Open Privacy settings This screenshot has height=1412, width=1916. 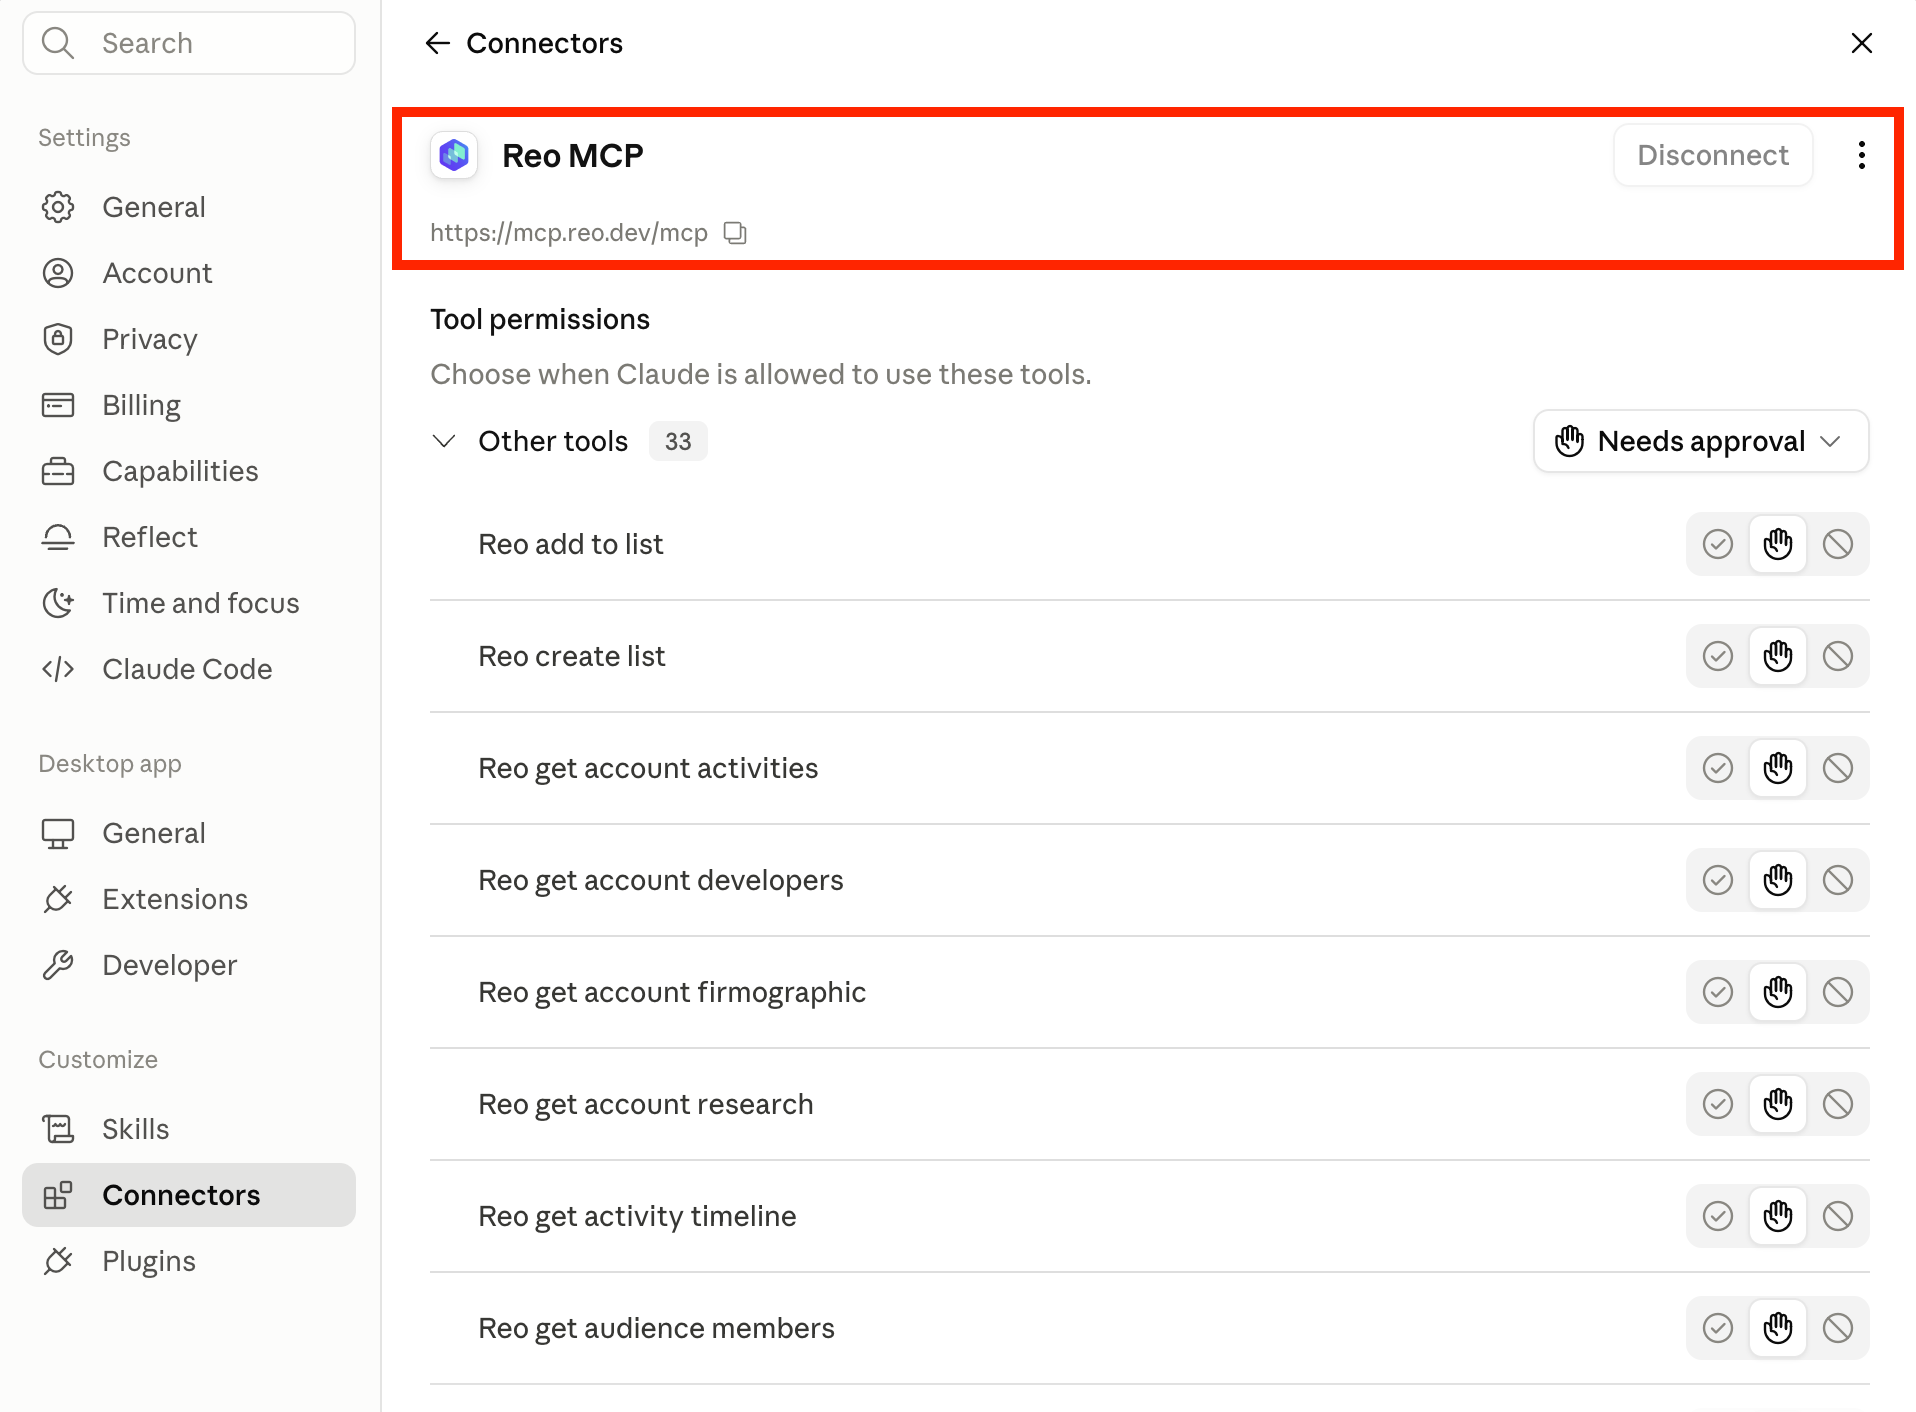189,339
